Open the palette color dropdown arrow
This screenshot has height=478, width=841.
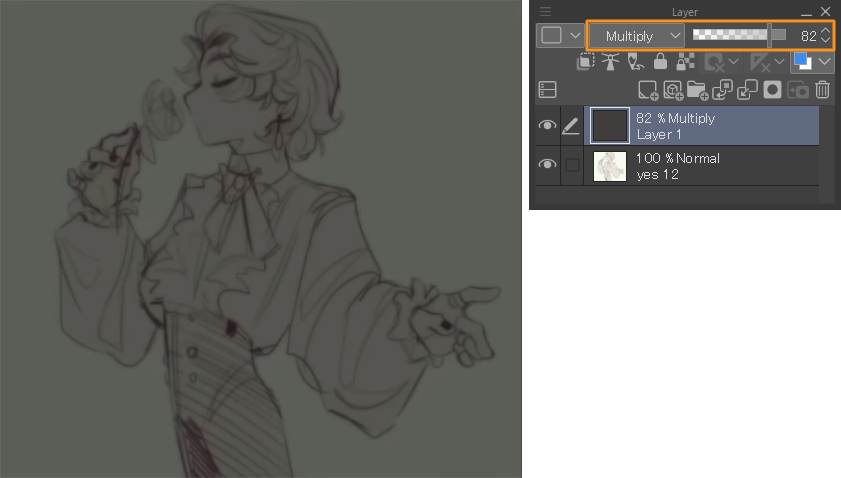click(575, 36)
